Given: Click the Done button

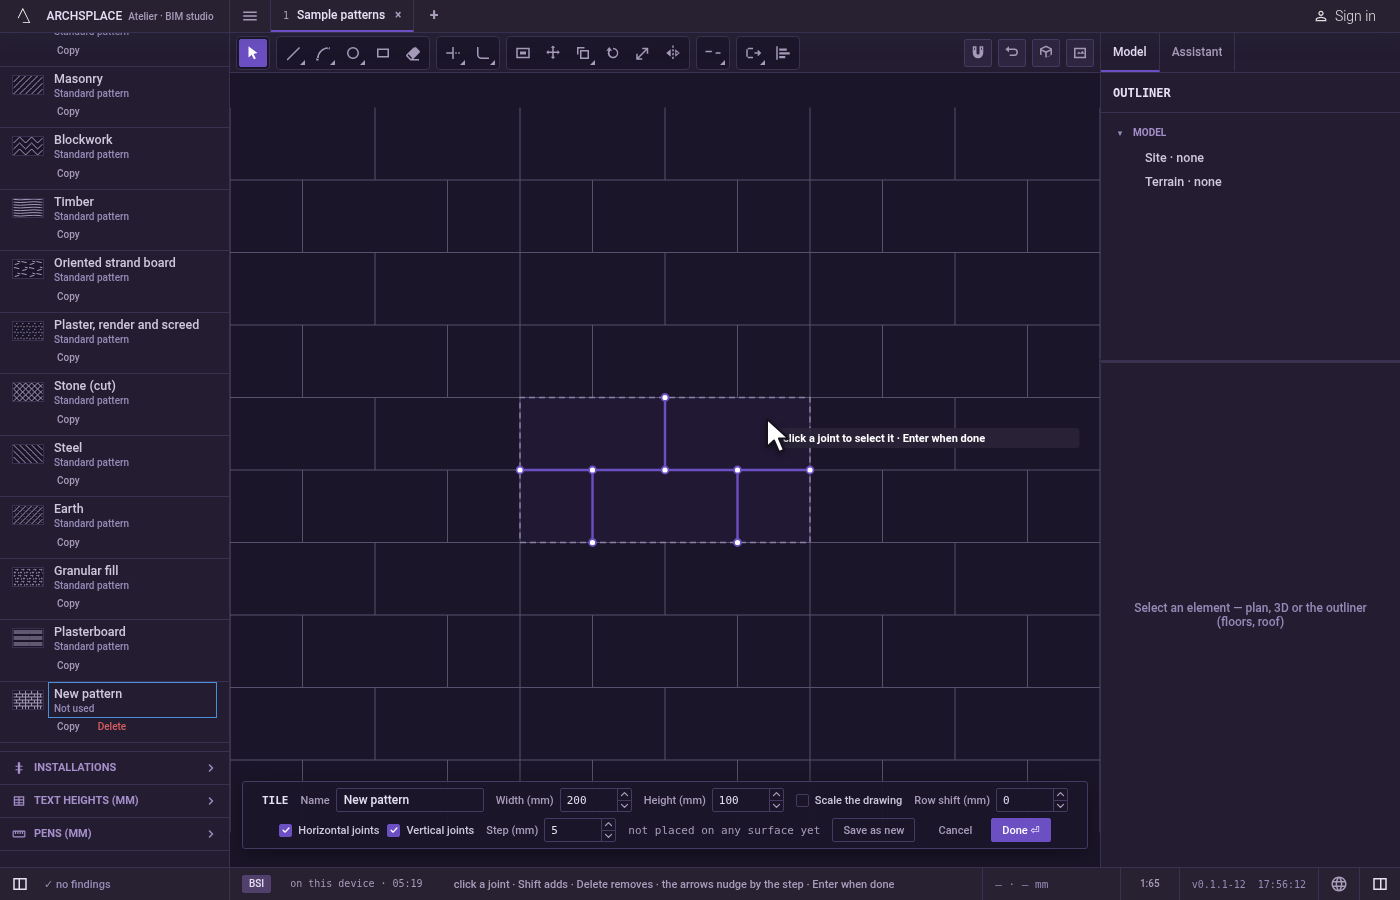Looking at the screenshot, I should 1021,830.
